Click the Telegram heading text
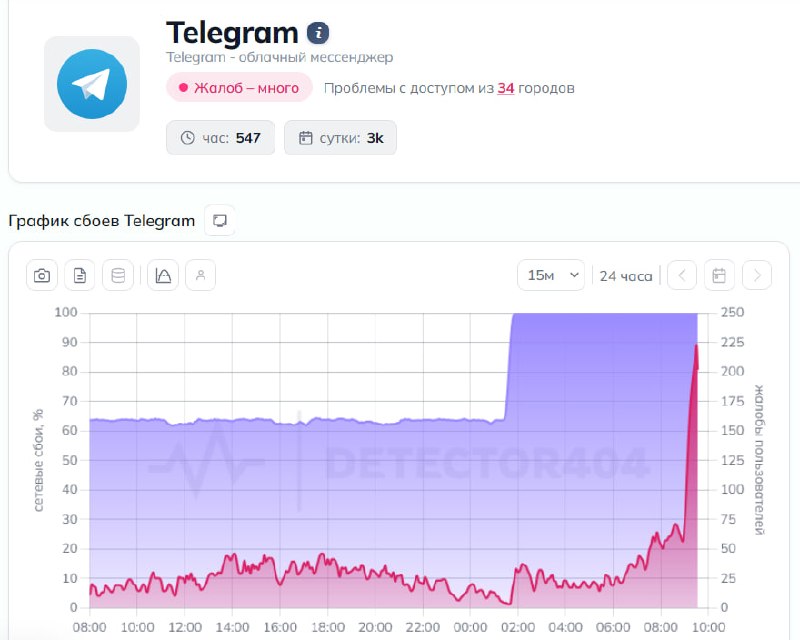Screen dimensions: 800x640 [x=232, y=32]
